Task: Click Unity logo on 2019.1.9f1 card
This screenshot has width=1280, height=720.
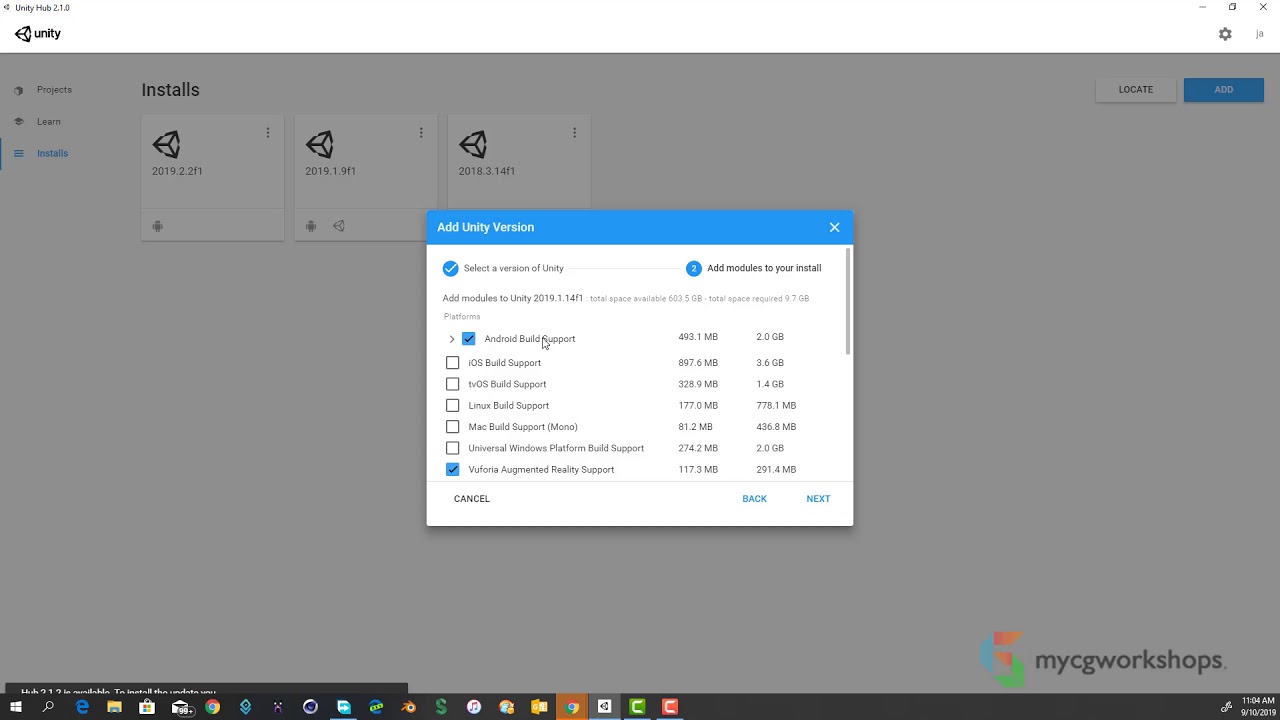Action: point(320,145)
